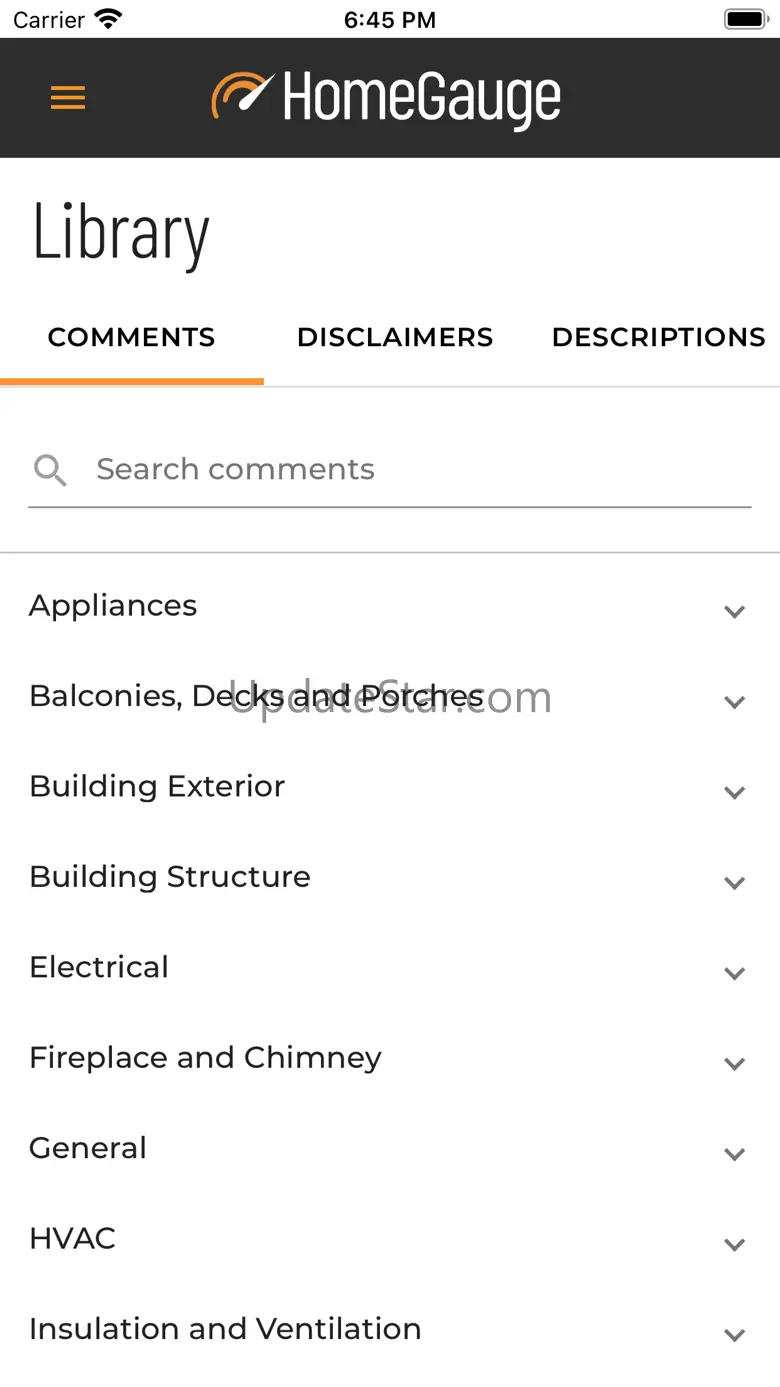Expand the General chevron
This screenshot has width=780, height=1387.
point(735,1154)
